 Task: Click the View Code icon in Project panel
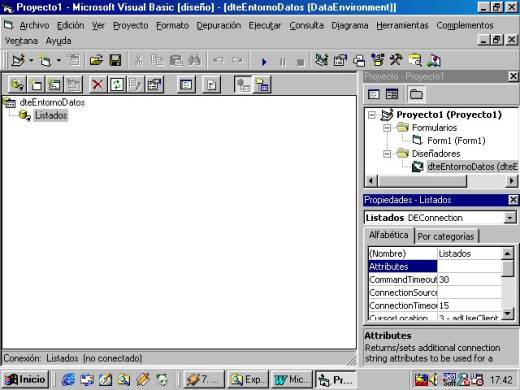(x=374, y=94)
